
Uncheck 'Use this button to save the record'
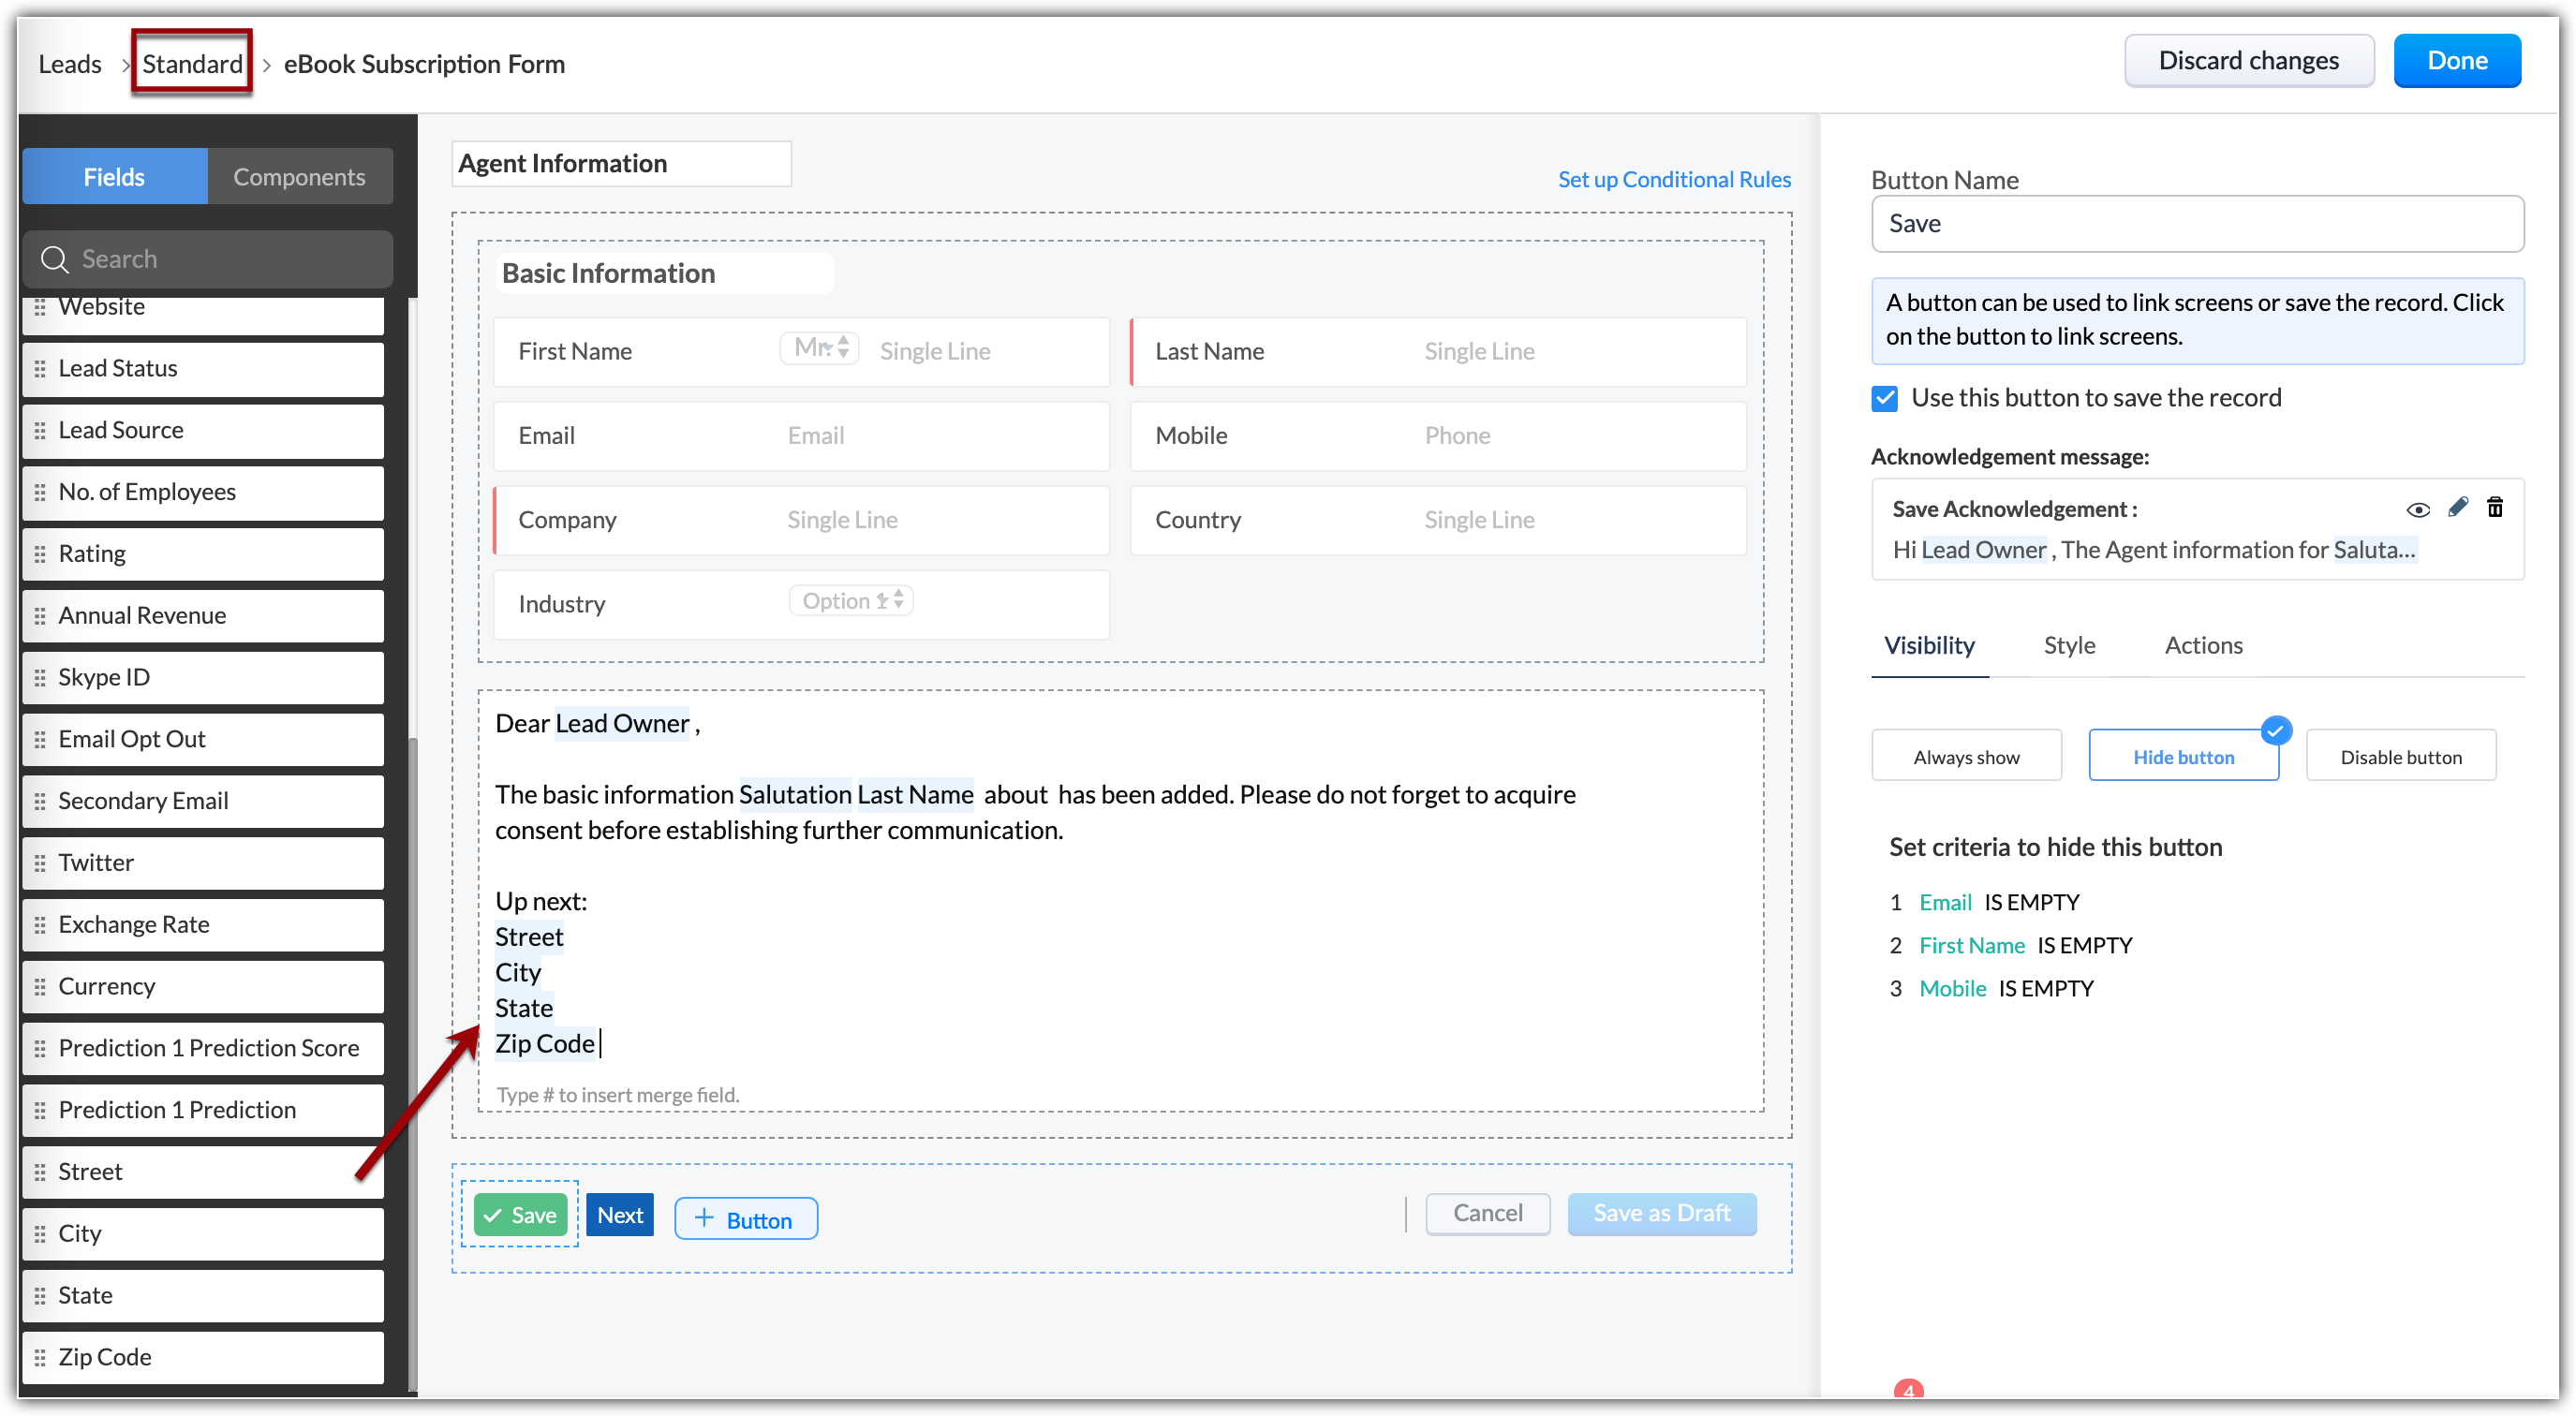(1884, 398)
